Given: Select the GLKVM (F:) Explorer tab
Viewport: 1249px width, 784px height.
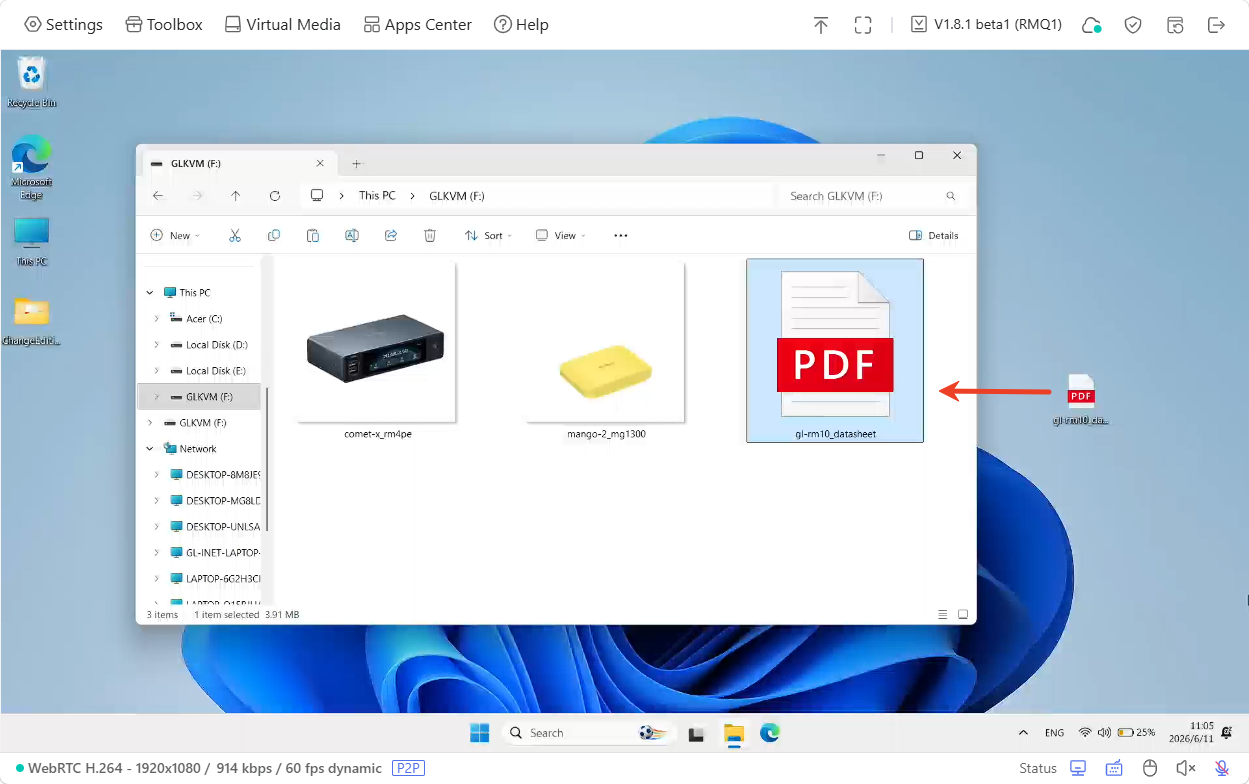Looking at the screenshot, I should [x=236, y=163].
